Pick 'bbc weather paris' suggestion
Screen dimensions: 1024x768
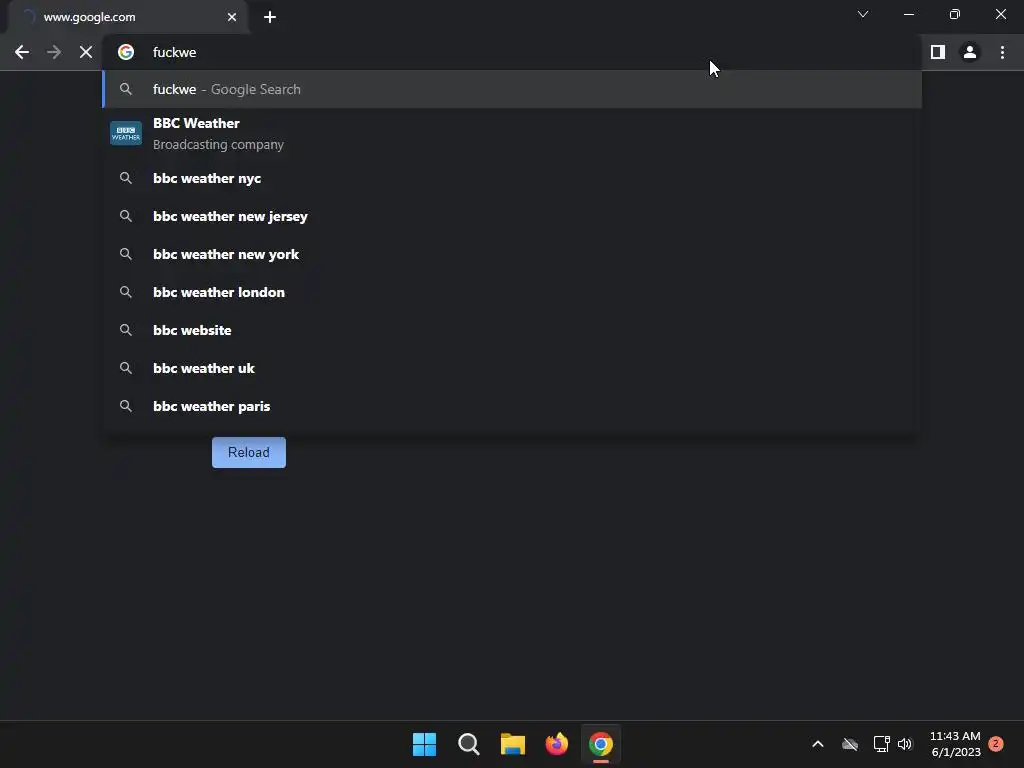coord(513,406)
